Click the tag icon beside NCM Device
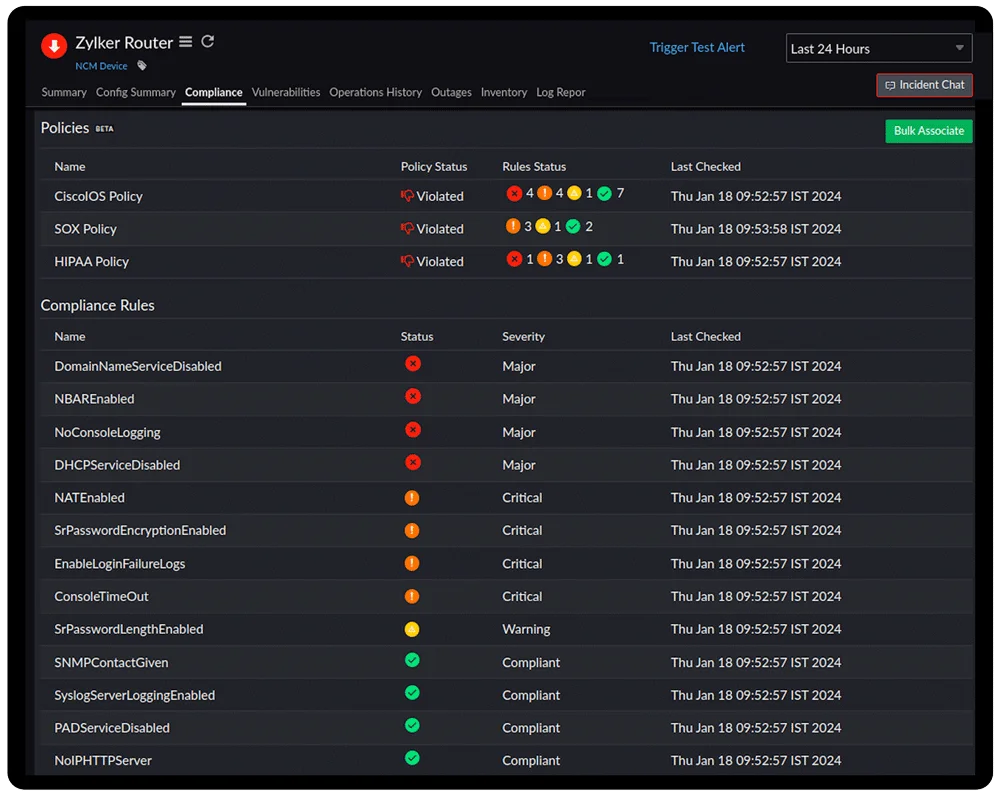Viewport: 1000px width, 795px height. click(x=142, y=66)
